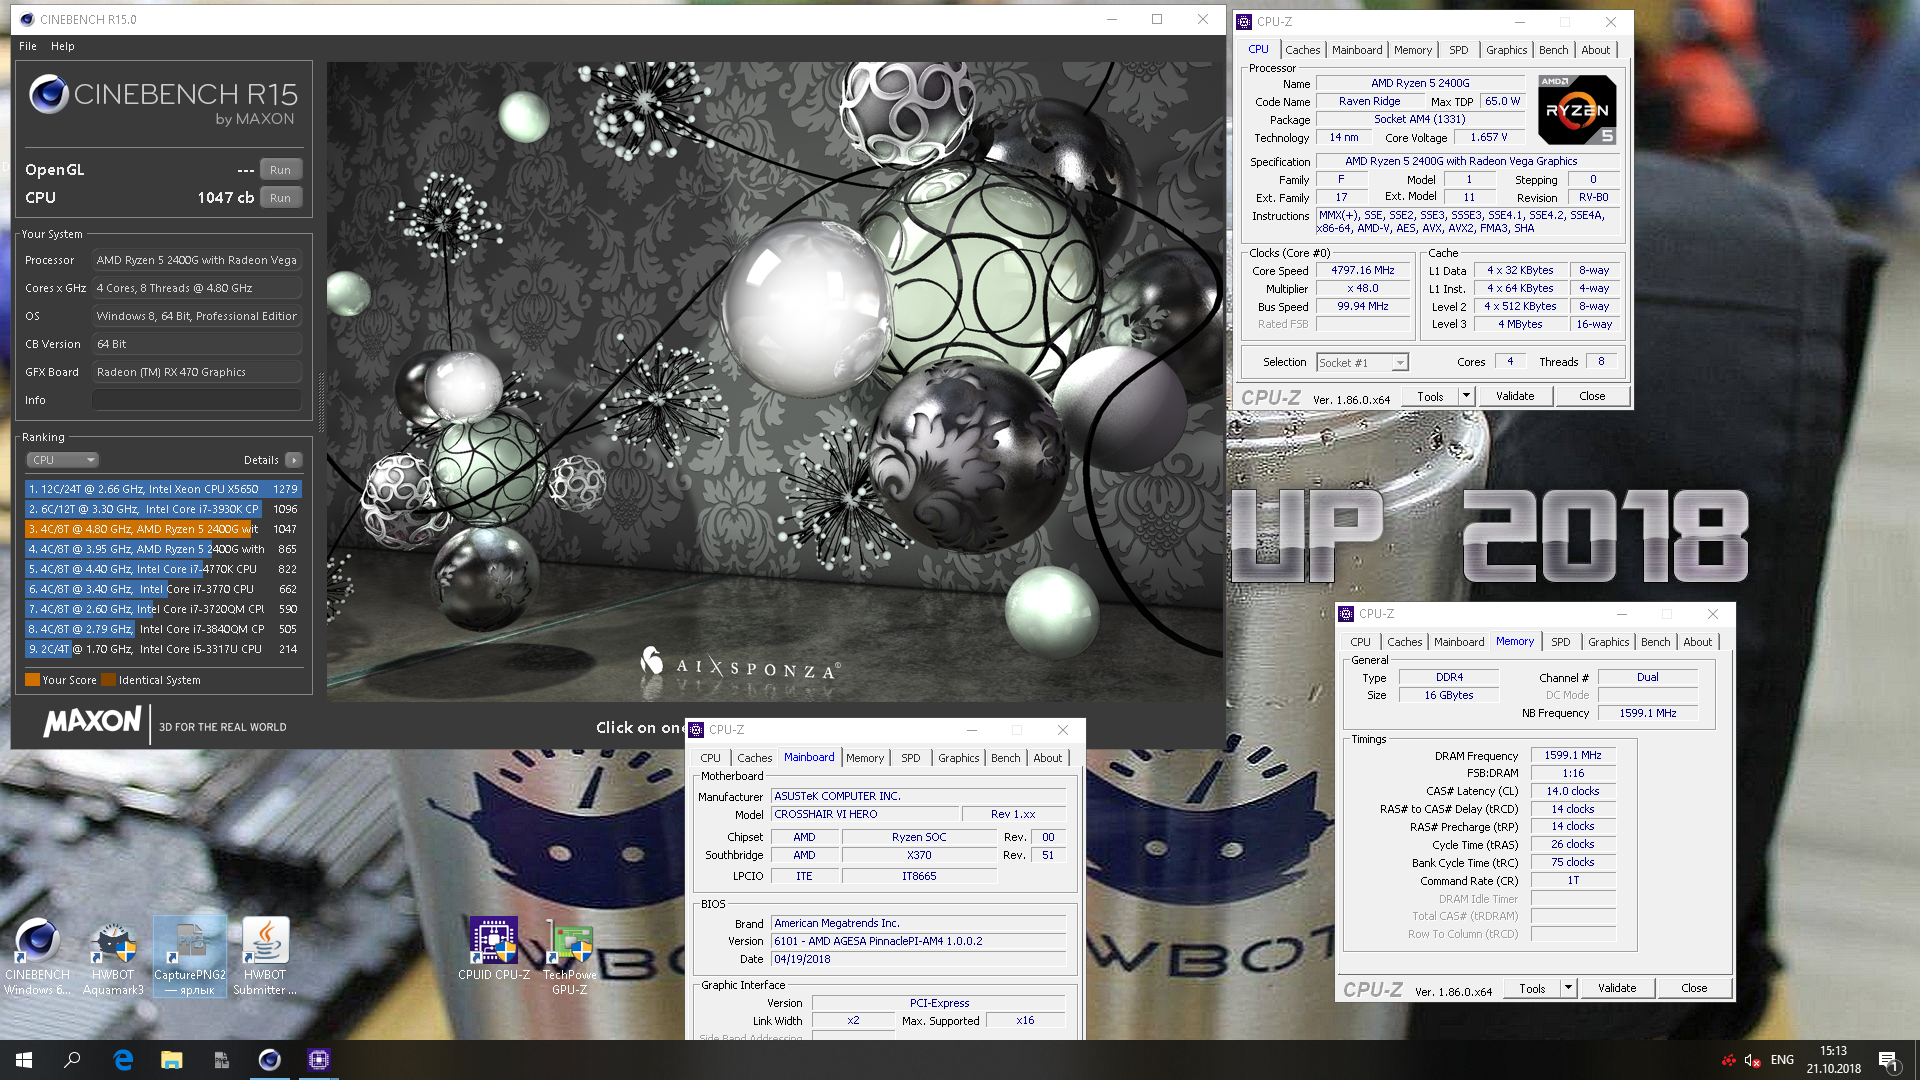
Task: Open the HWBOT Aquamark3 desktop icon
Action: tap(113, 957)
